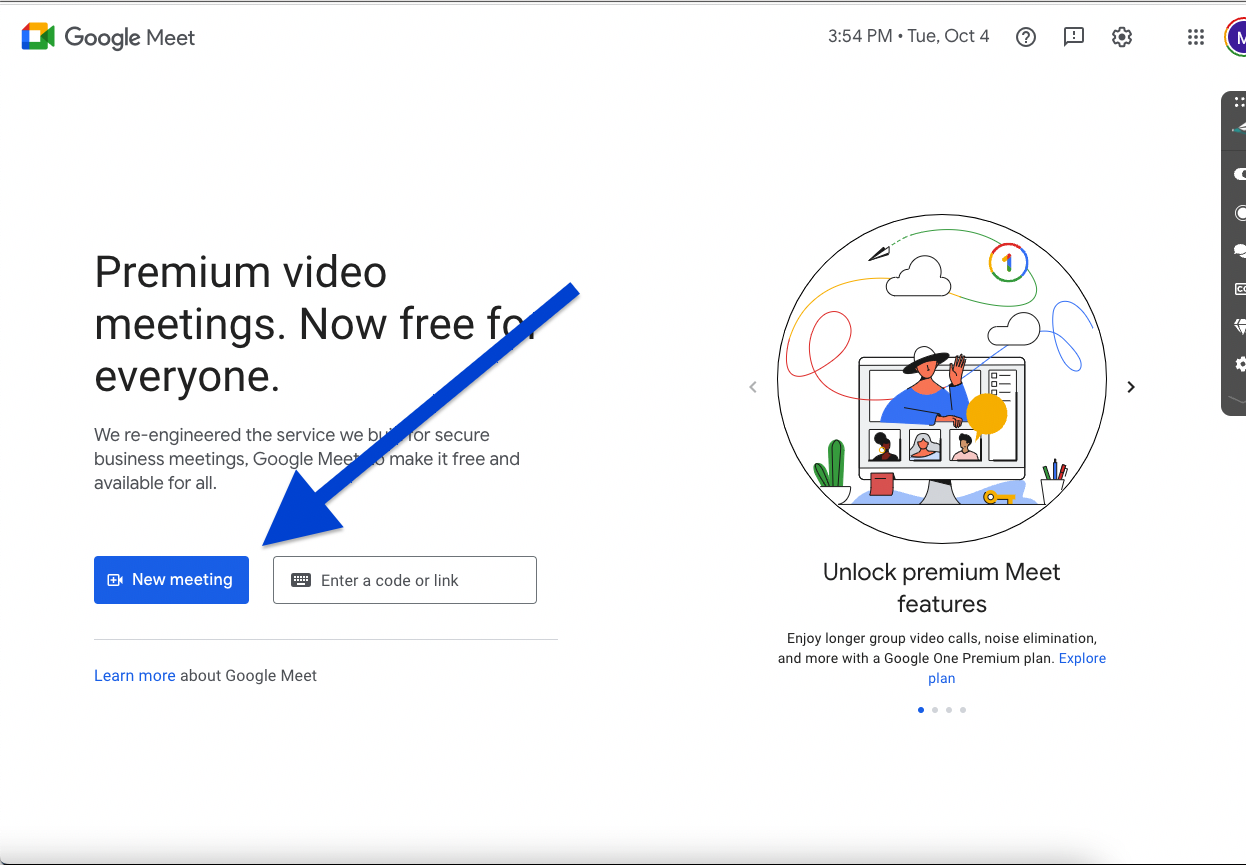
Task: Select the second carousel dot
Action: pyautogui.click(x=935, y=710)
